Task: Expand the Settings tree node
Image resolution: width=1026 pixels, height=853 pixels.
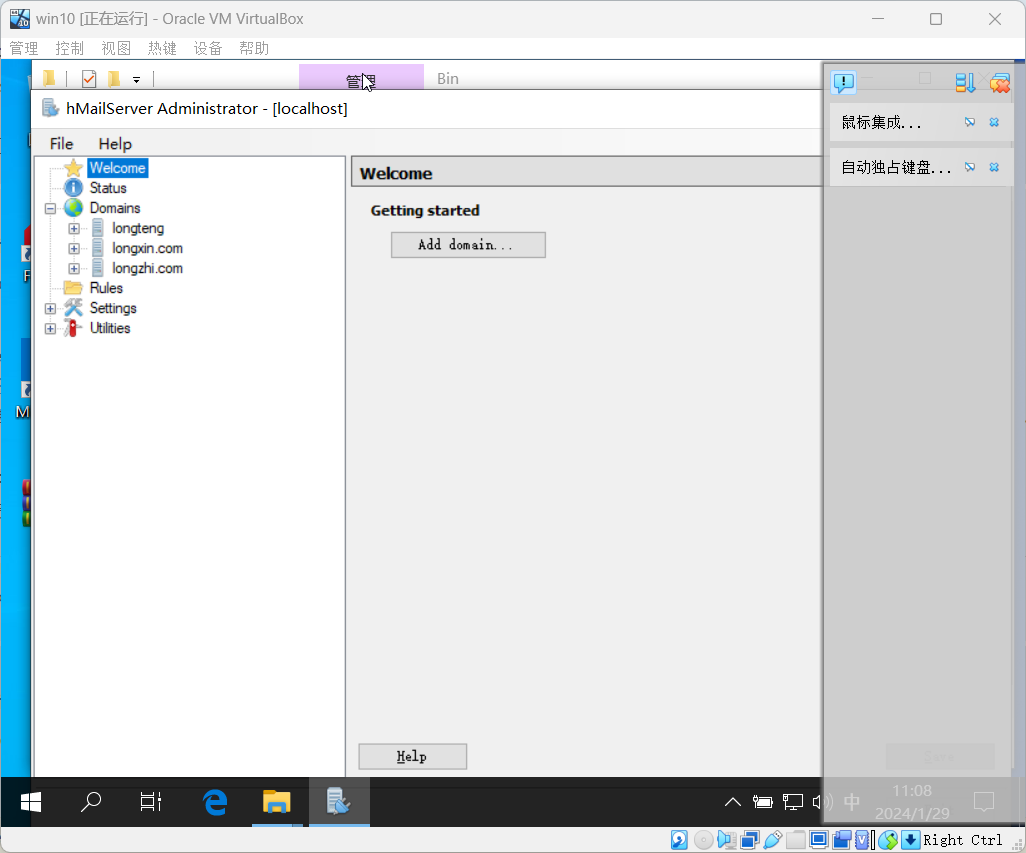Action: pyautogui.click(x=50, y=309)
